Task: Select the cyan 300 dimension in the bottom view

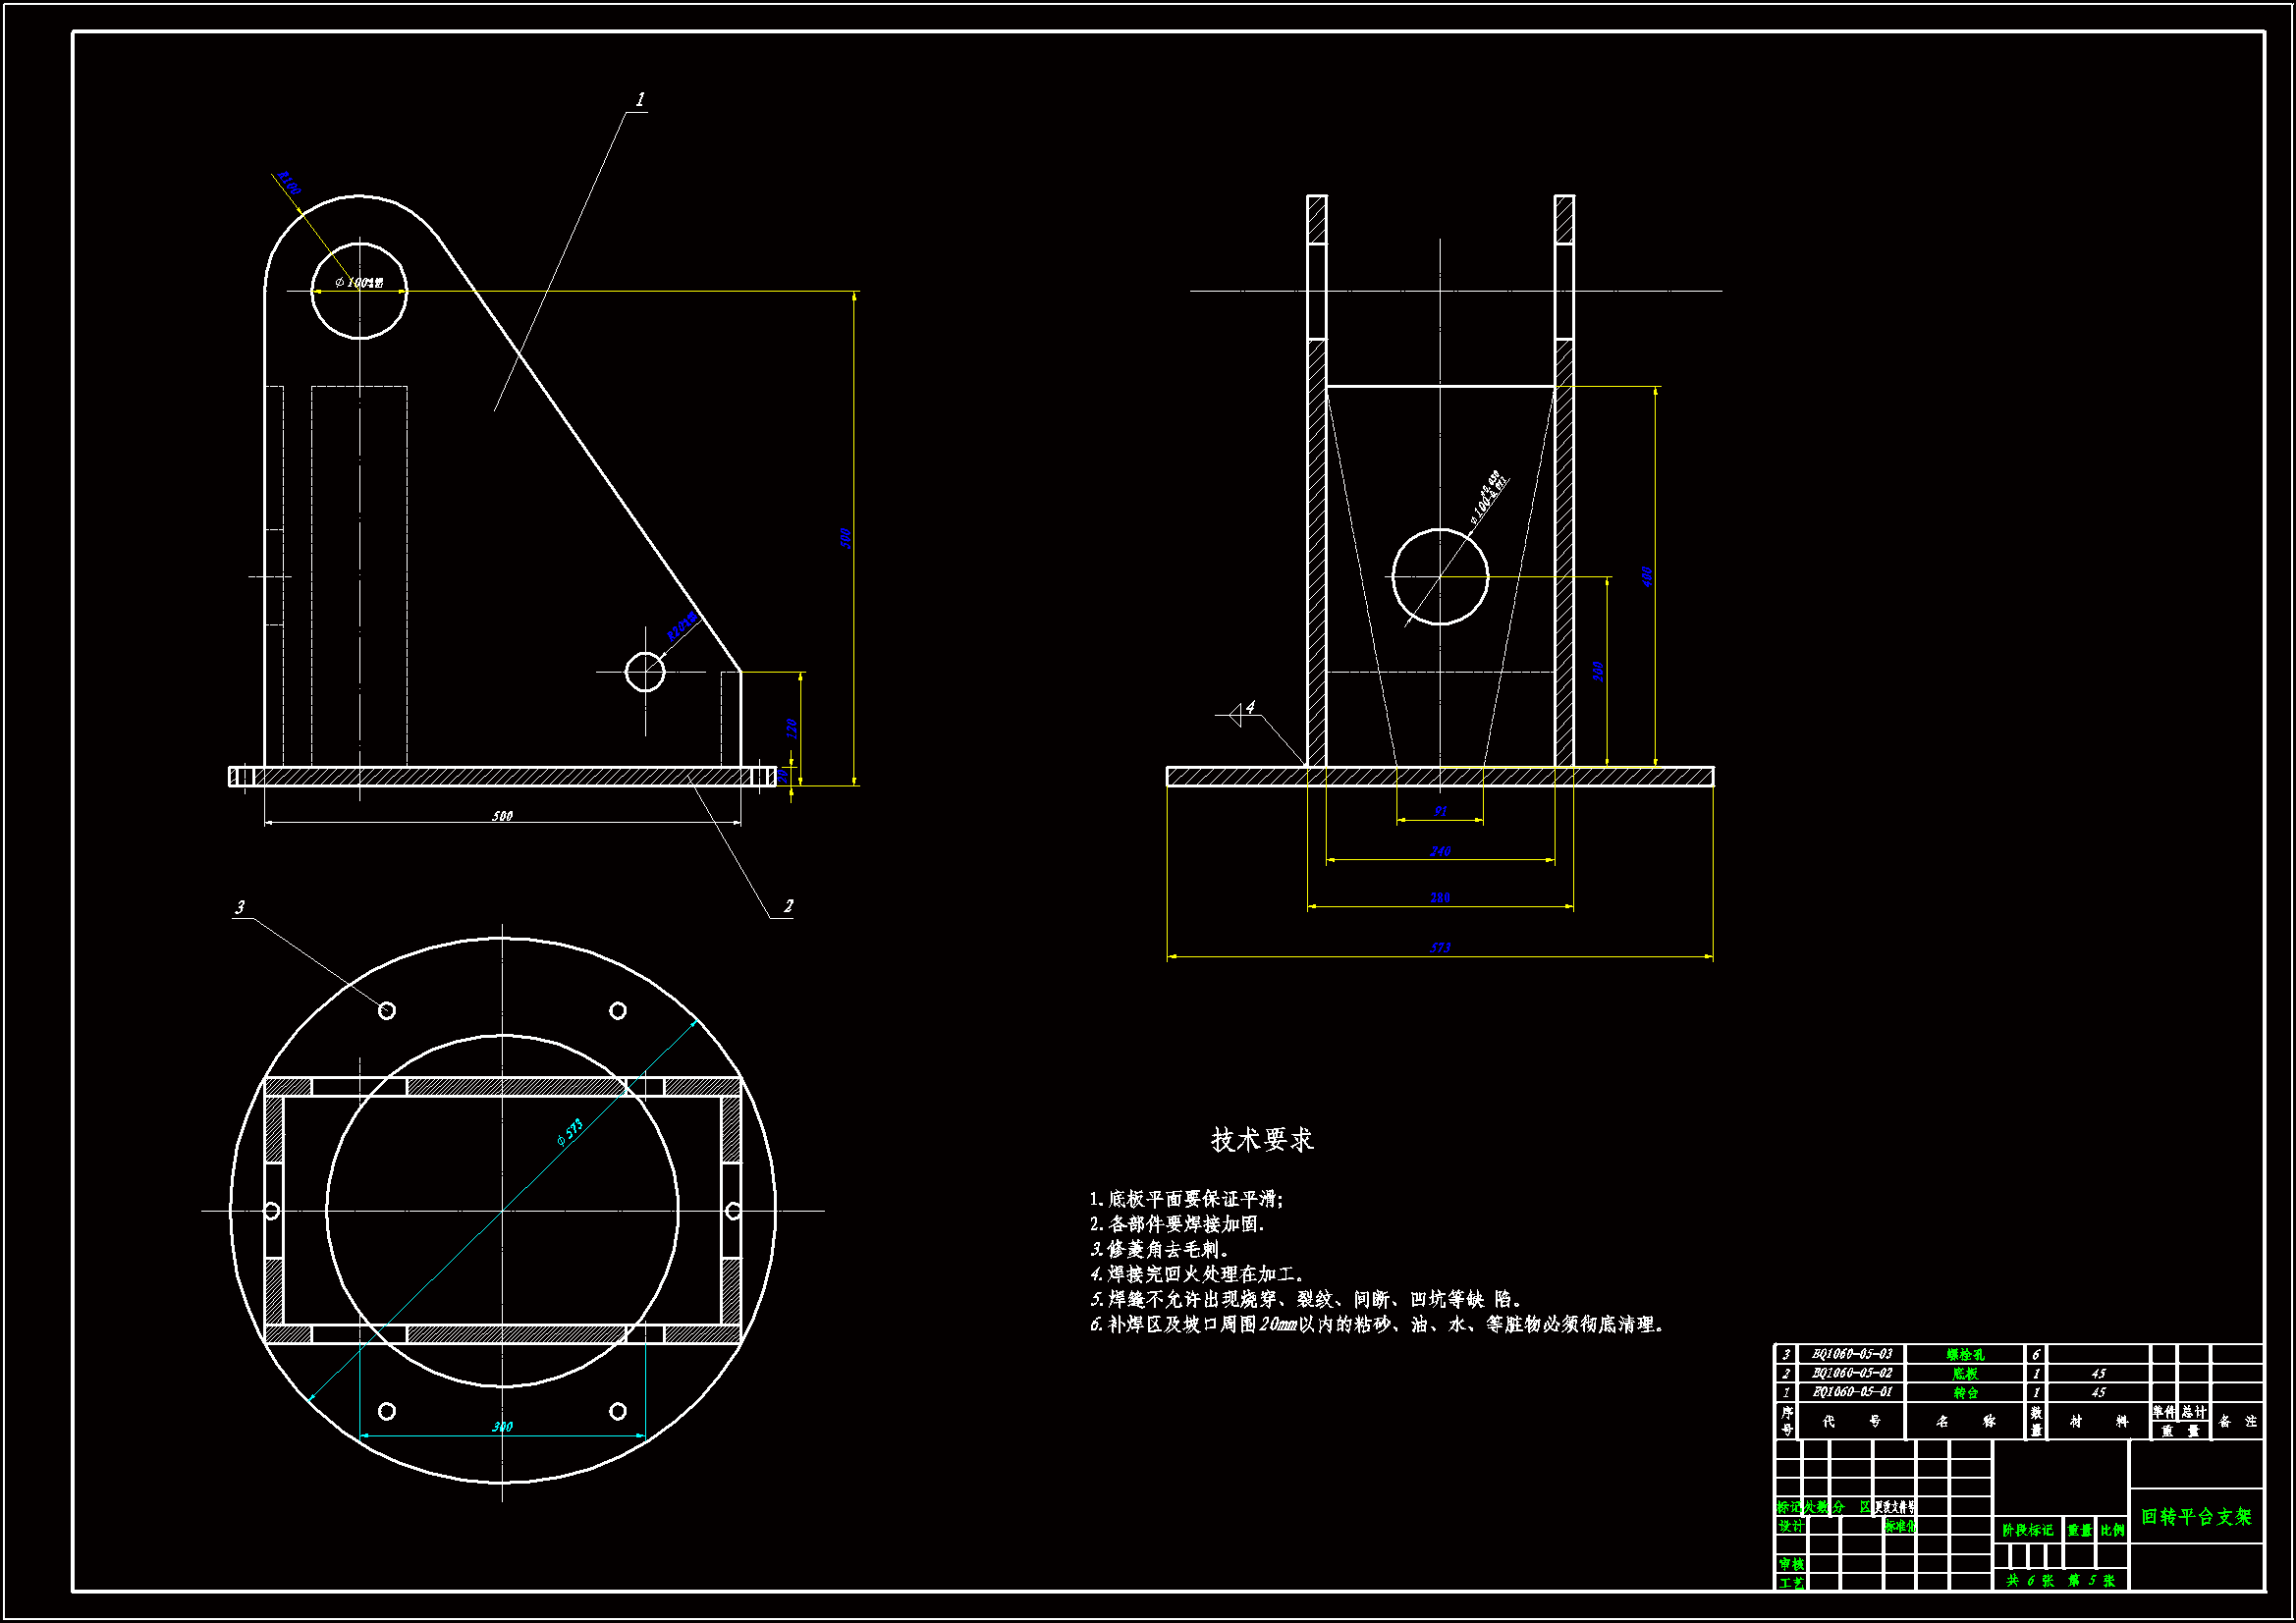Action: pos(502,1426)
